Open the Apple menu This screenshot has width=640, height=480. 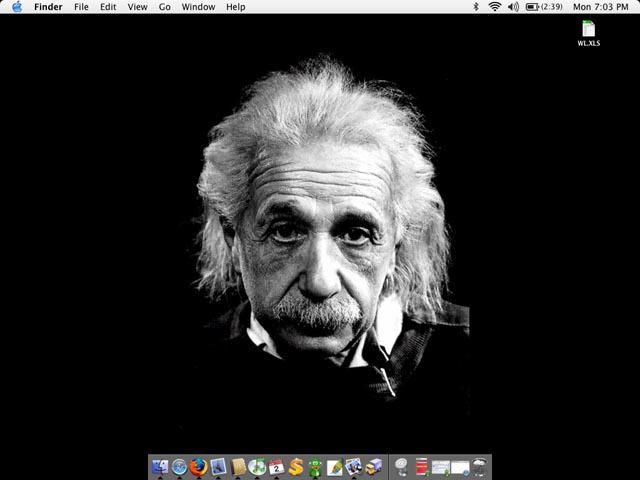tap(17, 7)
